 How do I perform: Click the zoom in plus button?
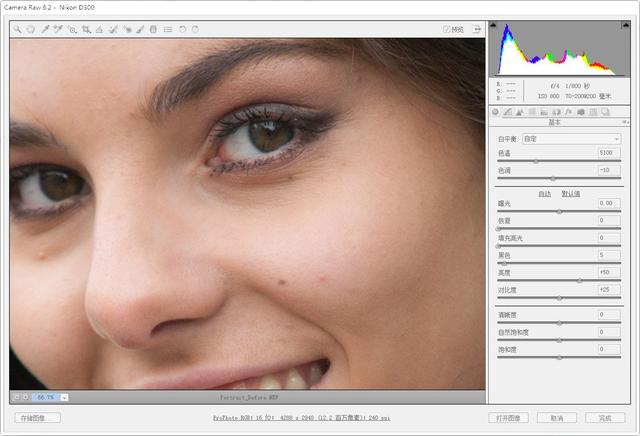[26, 397]
